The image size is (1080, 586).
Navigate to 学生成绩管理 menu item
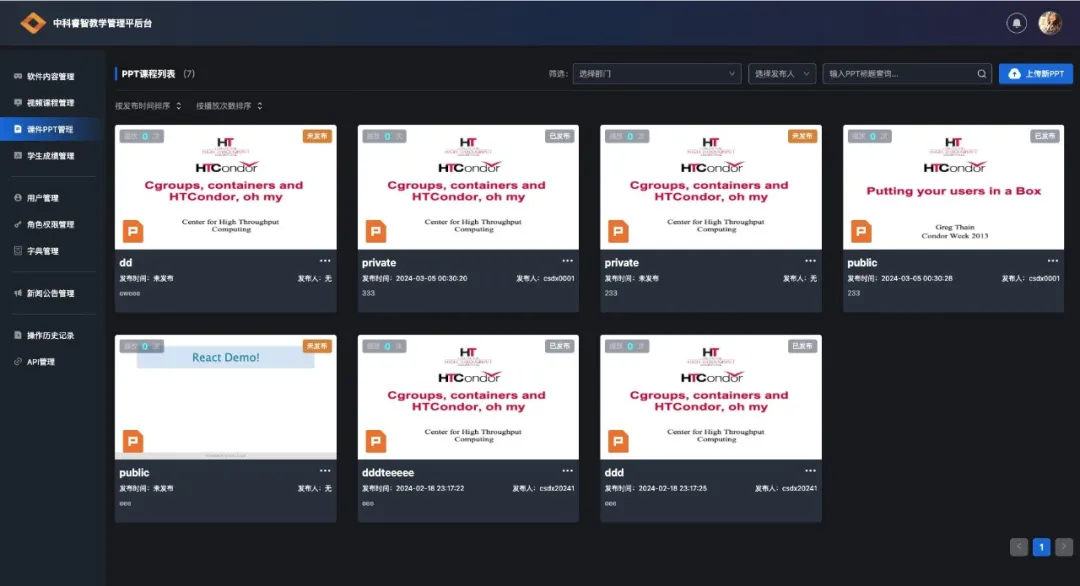point(50,156)
